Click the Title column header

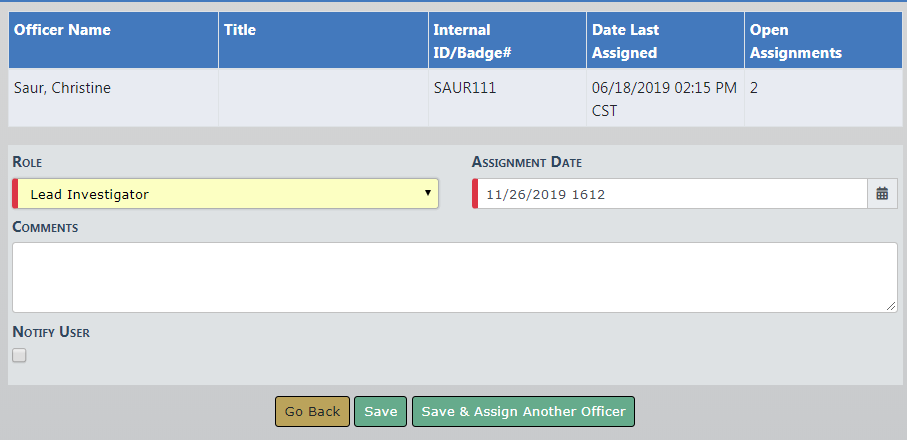240,30
